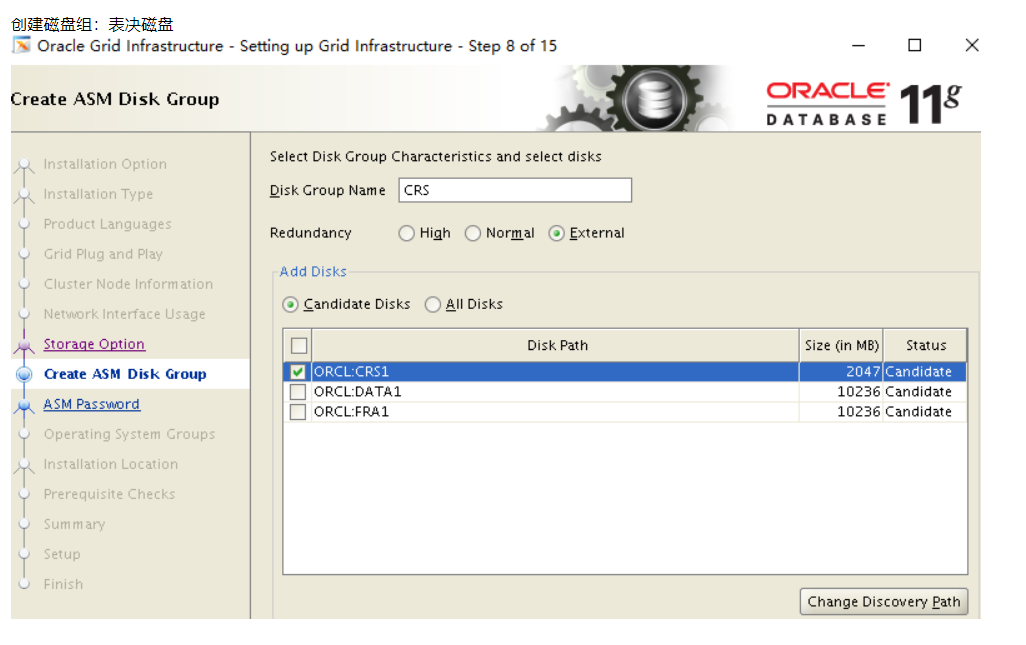The width and height of the screenshot is (1026, 645).
Task: Select Normal redundancy option
Action: [x=472, y=234]
